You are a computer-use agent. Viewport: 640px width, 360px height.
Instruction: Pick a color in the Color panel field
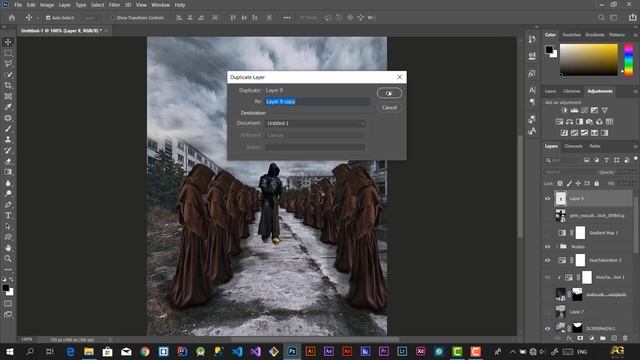(x=589, y=60)
